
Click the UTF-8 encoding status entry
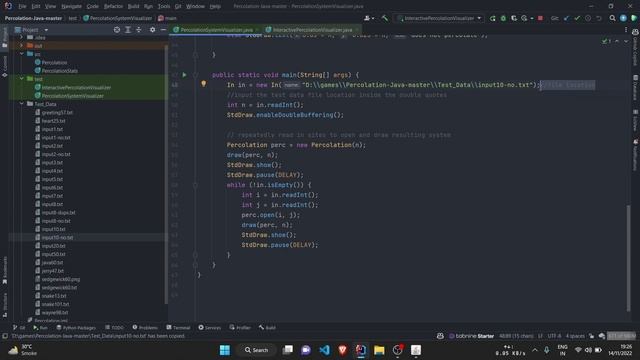pyautogui.click(x=554, y=336)
